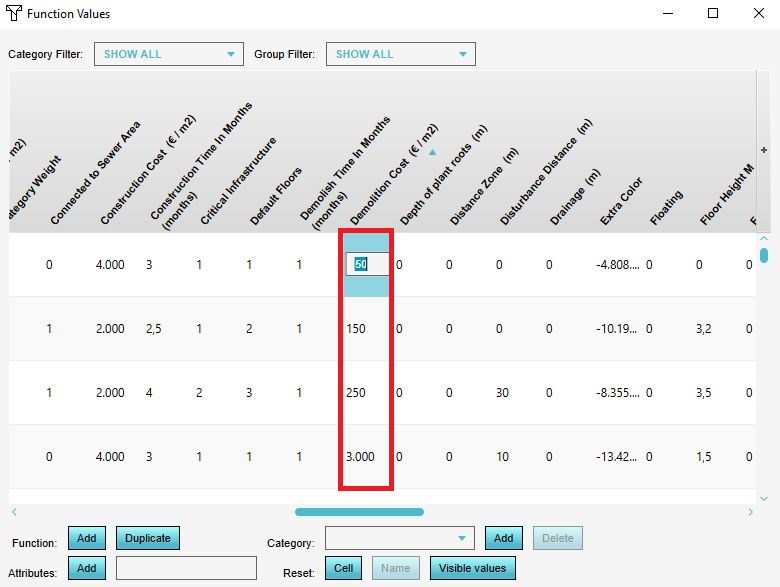Click the vertical scrollbar down arrow
The height and width of the screenshot is (587, 780).
(764, 491)
